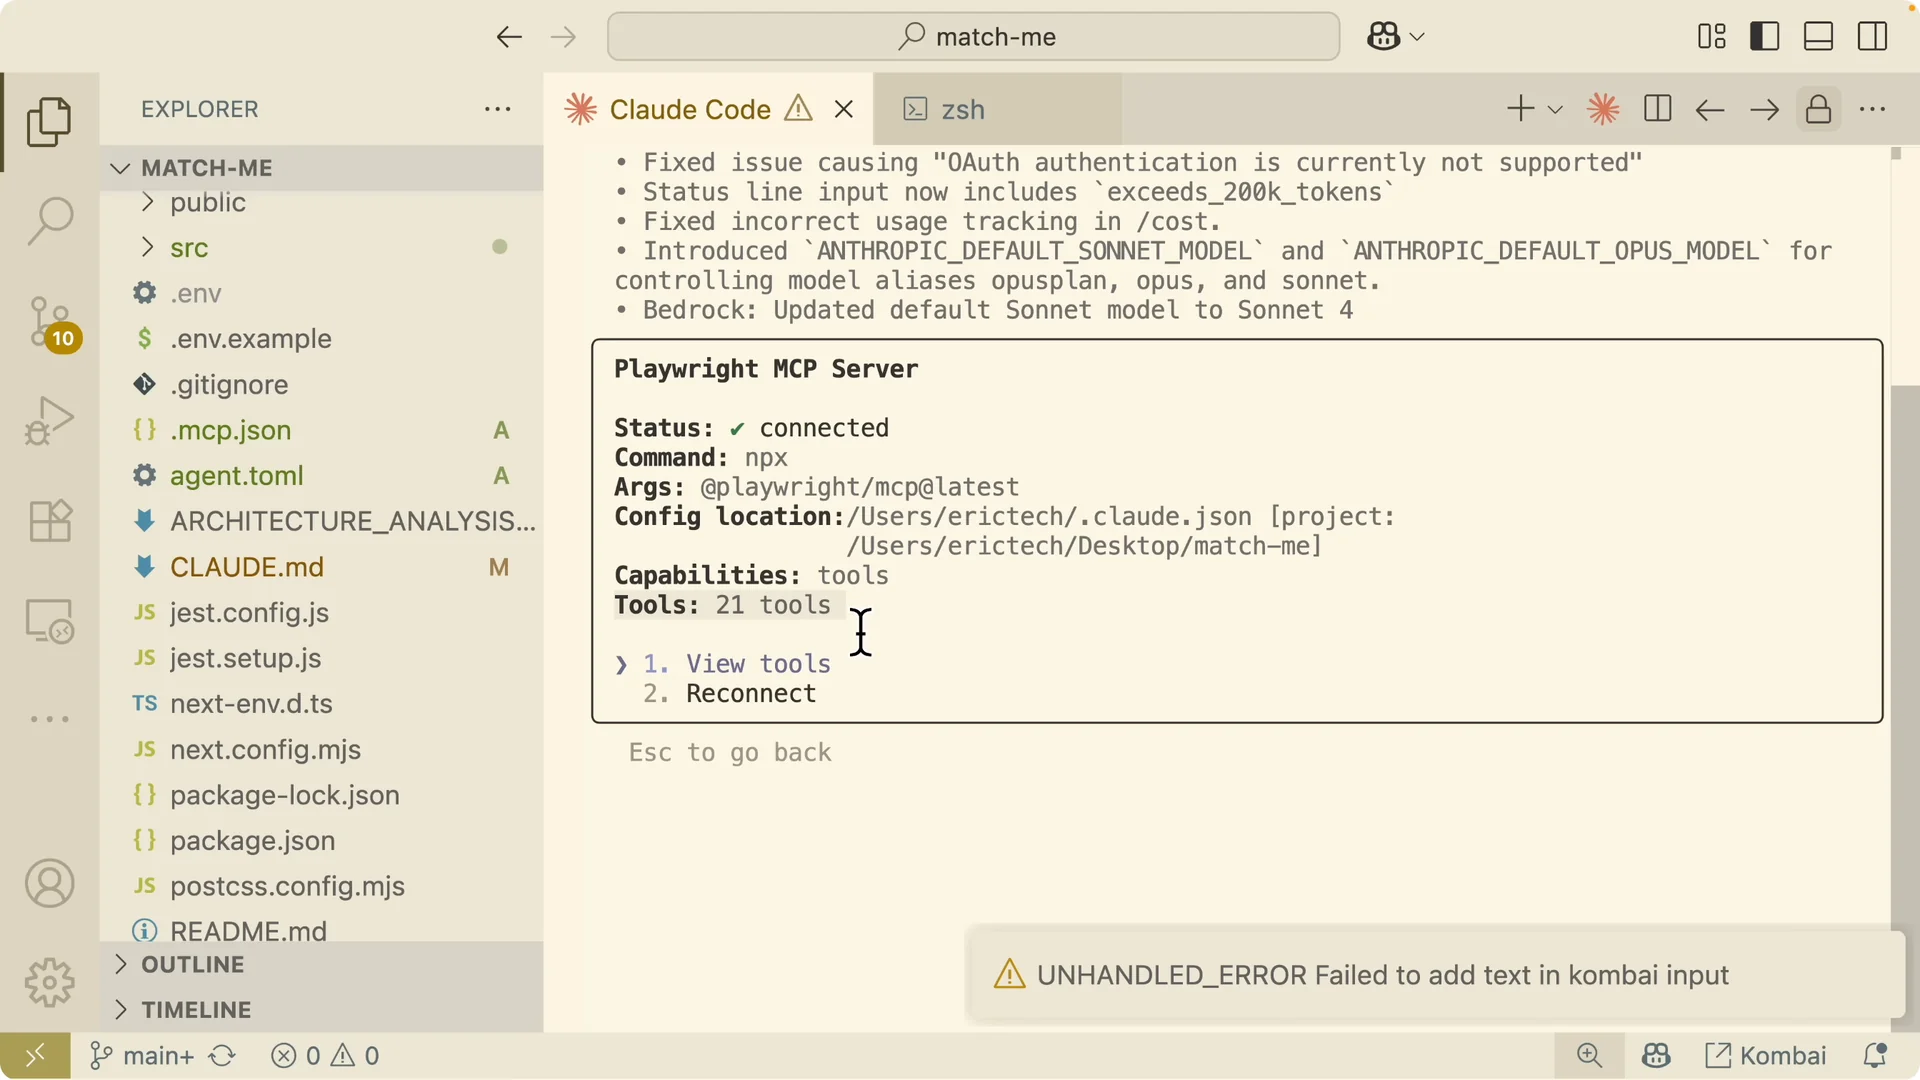Navigate back in editor toolbar
1920x1080 pixels.
tap(1710, 109)
